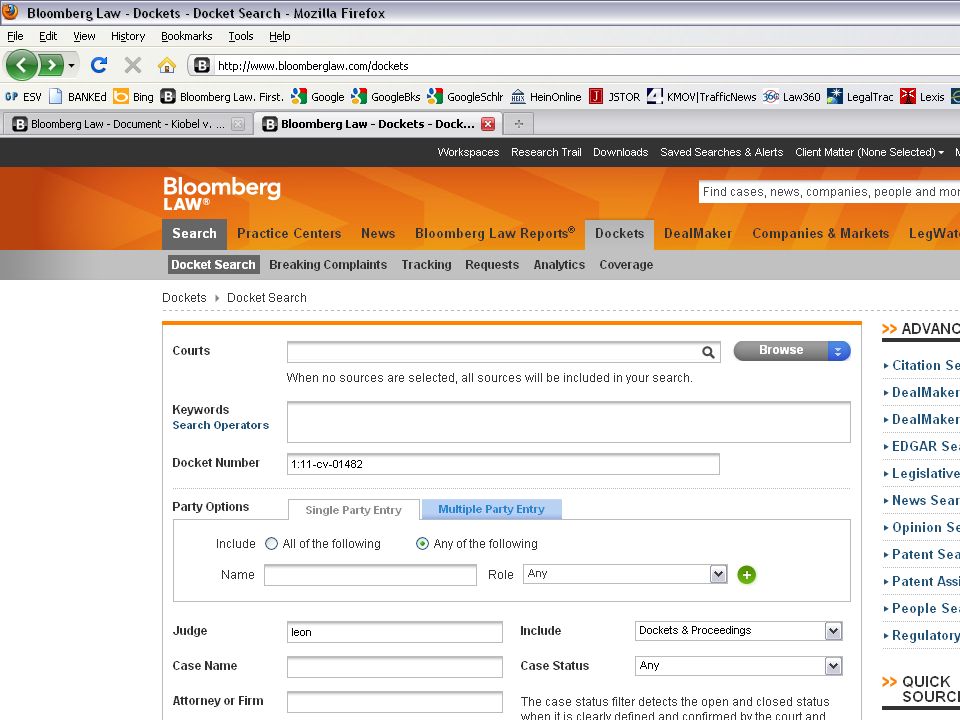The image size is (960, 720).
Task: Open the HeinOnline bookmark
Action: point(546,97)
